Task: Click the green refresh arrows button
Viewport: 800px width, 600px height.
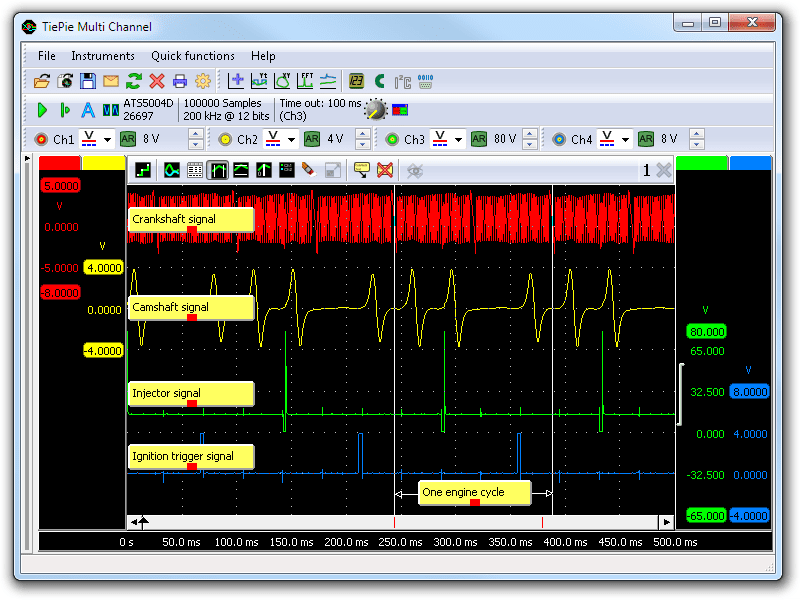Action: click(134, 81)
